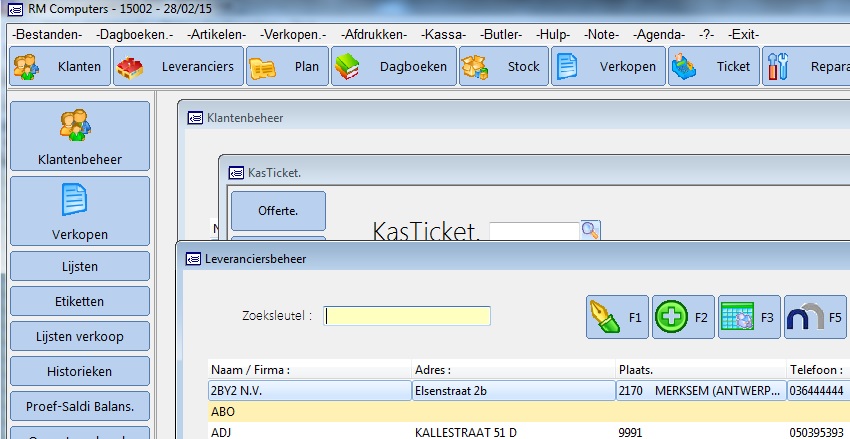The height and width of the screenshot is (439, 850).
Task: Open the Kassa menu
Action: [444, 34]
